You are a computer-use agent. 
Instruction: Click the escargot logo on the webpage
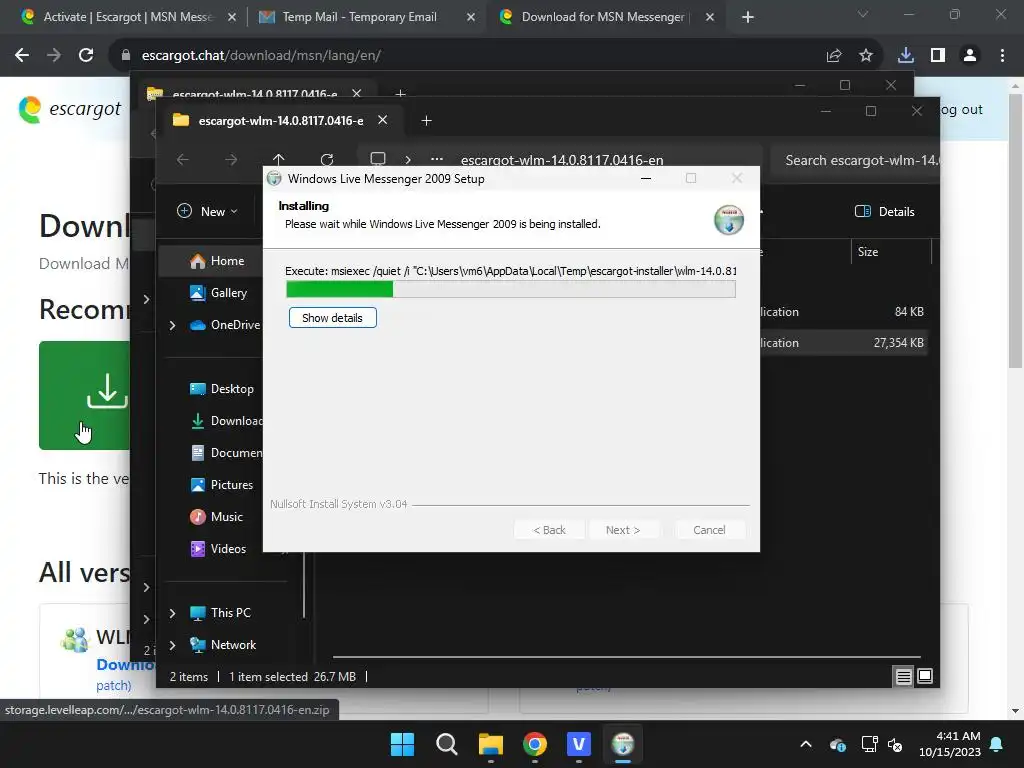coord(70,109)
